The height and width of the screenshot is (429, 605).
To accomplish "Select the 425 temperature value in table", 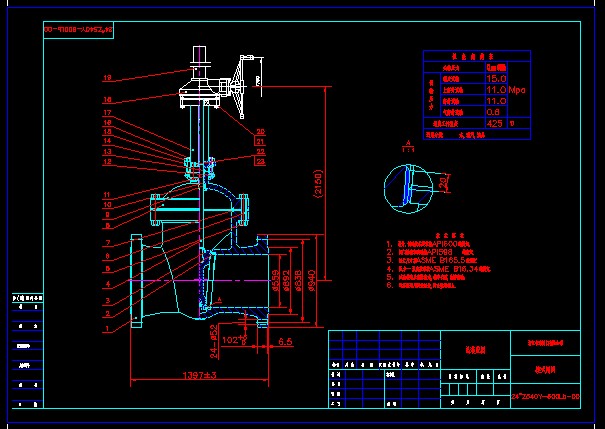I will click(494, 124).
